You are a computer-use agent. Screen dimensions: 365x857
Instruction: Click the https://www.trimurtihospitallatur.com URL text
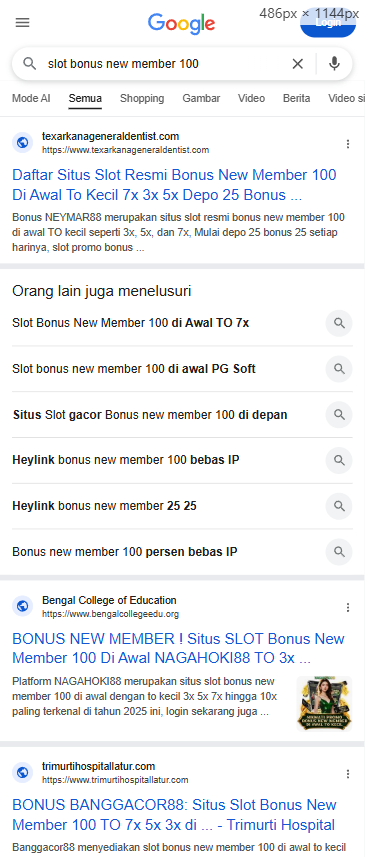[115, 780]
